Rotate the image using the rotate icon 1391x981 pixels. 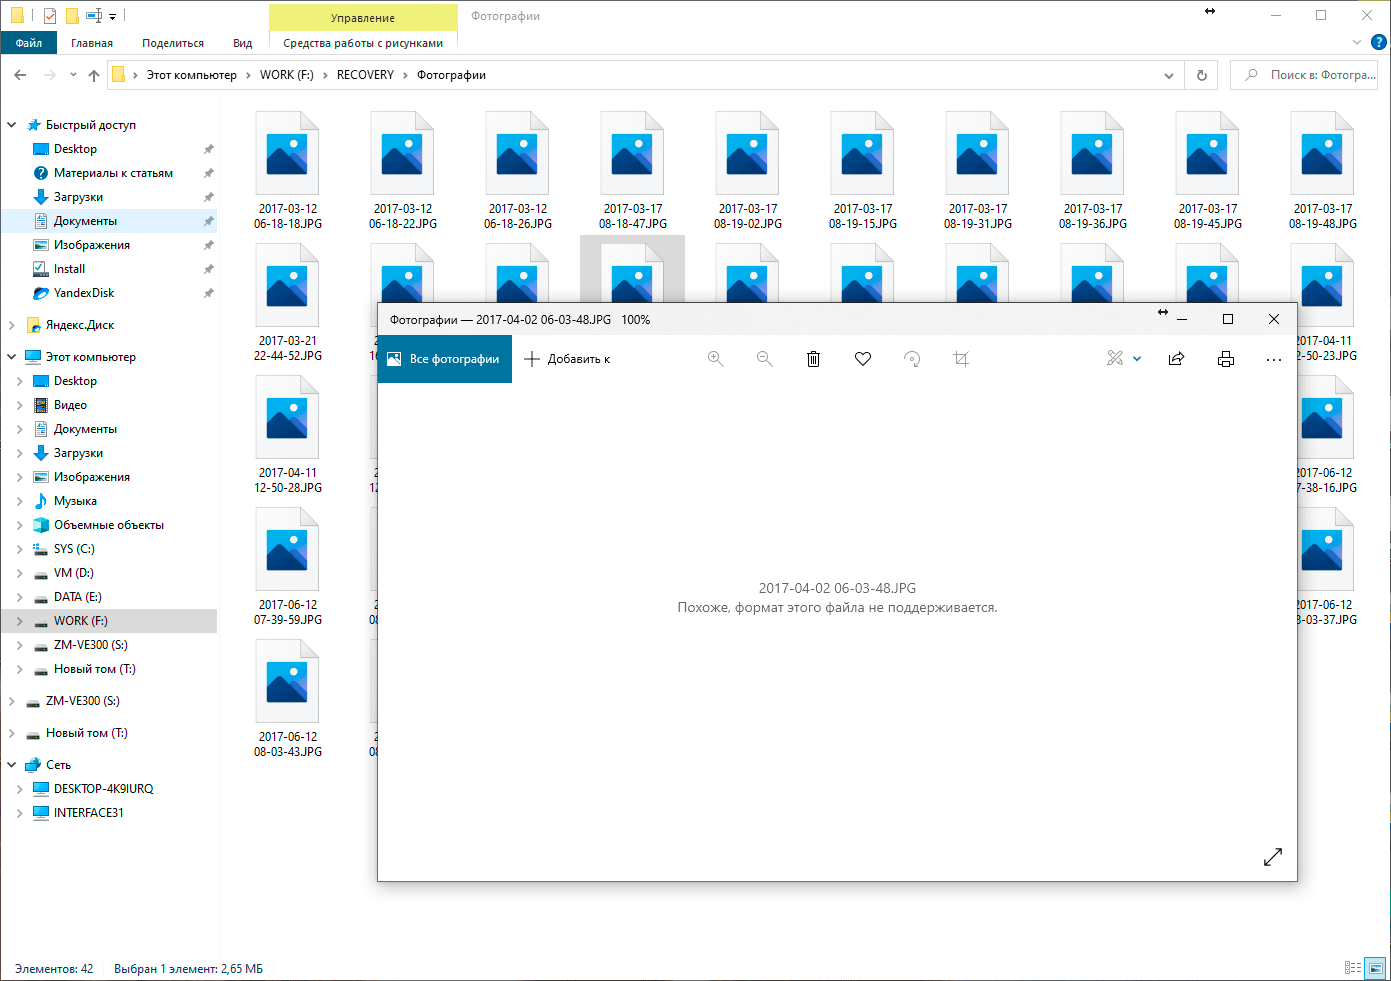point(912,359)
